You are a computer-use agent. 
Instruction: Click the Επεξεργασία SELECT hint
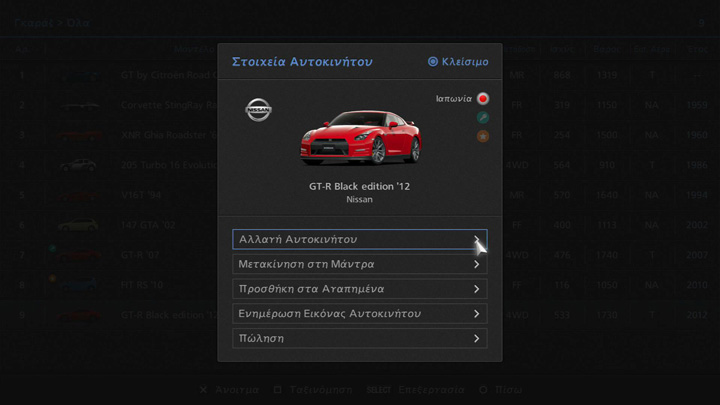(415, 390)
